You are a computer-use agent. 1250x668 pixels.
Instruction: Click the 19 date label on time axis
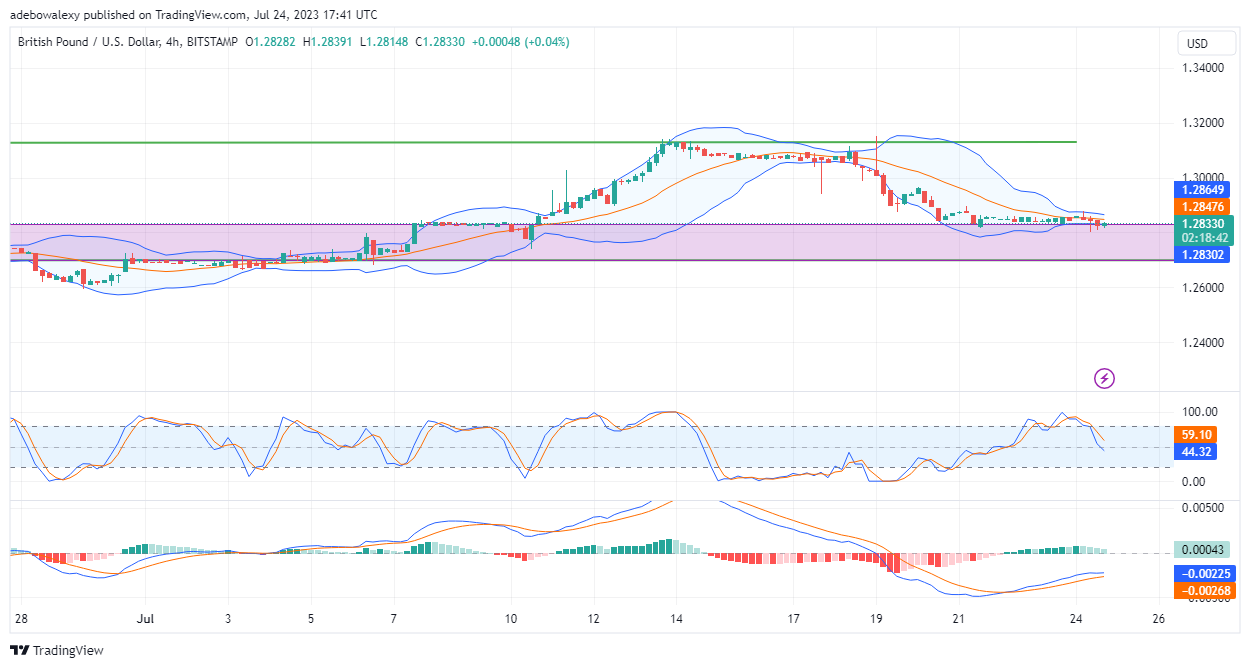tap(876, 619)
